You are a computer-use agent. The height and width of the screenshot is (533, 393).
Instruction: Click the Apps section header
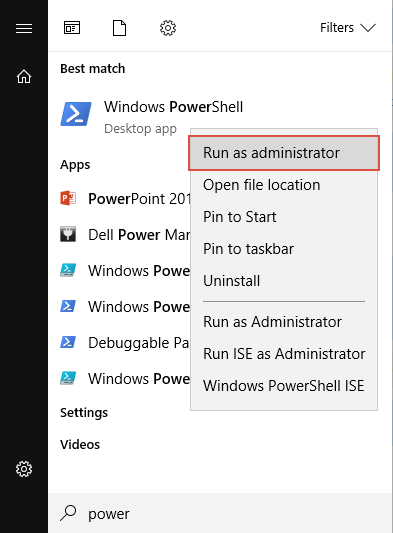click(x=75, y=165)
